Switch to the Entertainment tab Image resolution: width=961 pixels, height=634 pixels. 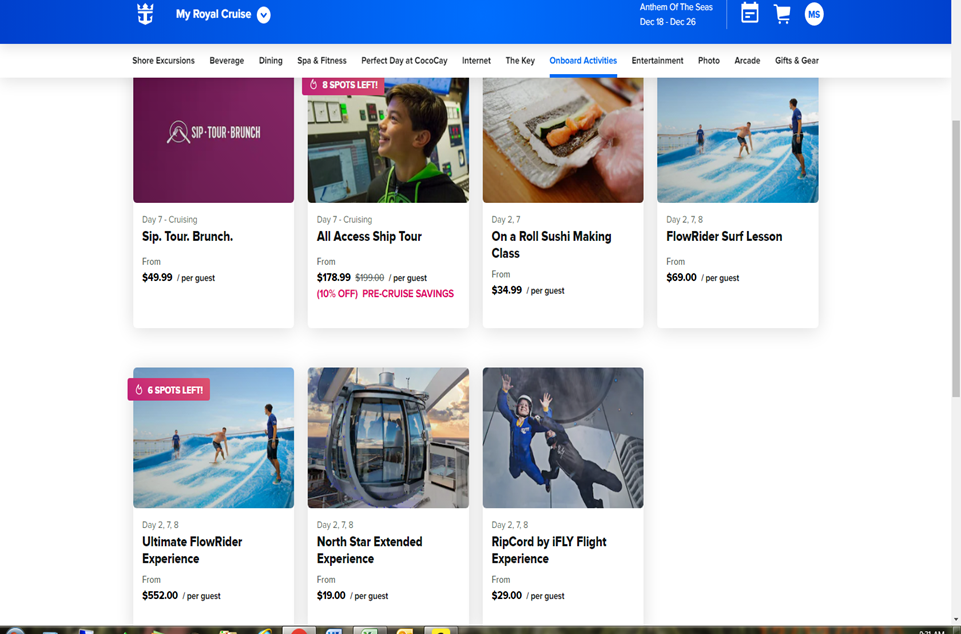click(x=657, y=61)
